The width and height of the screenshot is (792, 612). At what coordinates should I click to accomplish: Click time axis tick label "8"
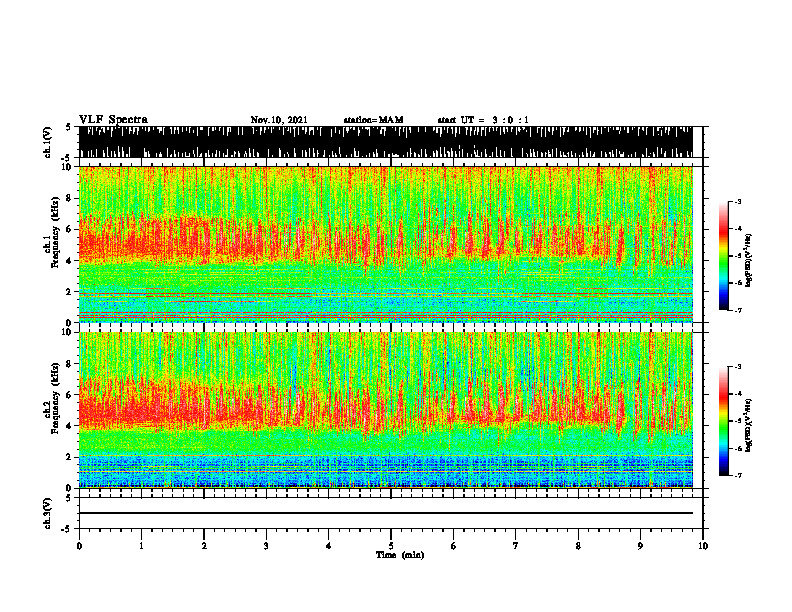click(578, 546)
